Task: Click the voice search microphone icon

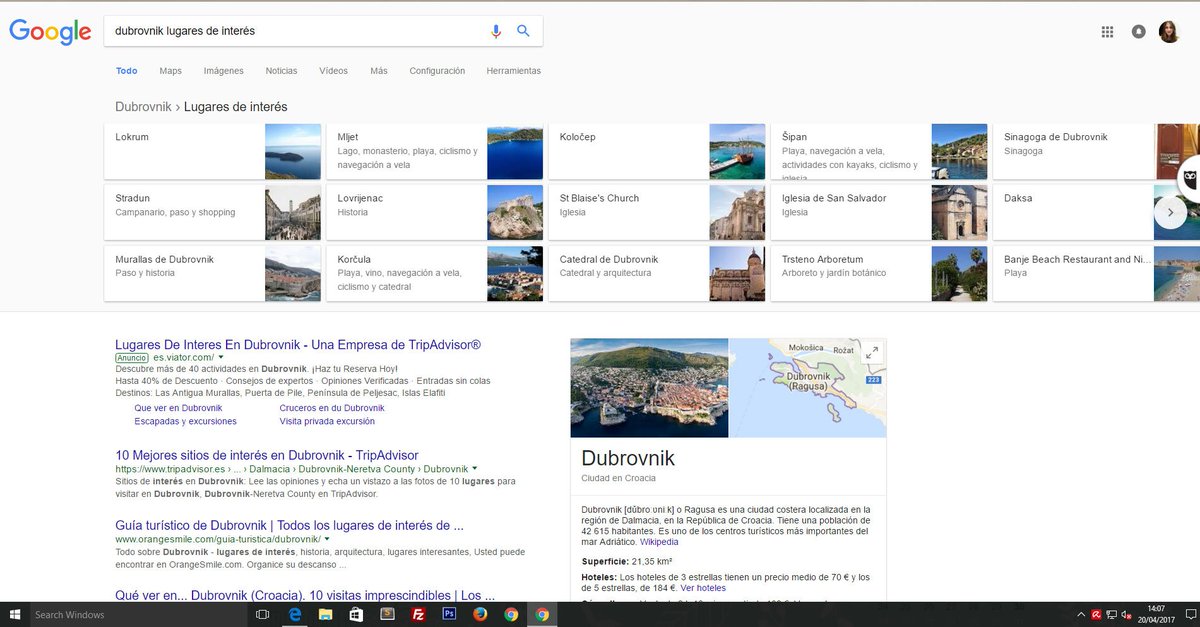Action: (495, 31)
